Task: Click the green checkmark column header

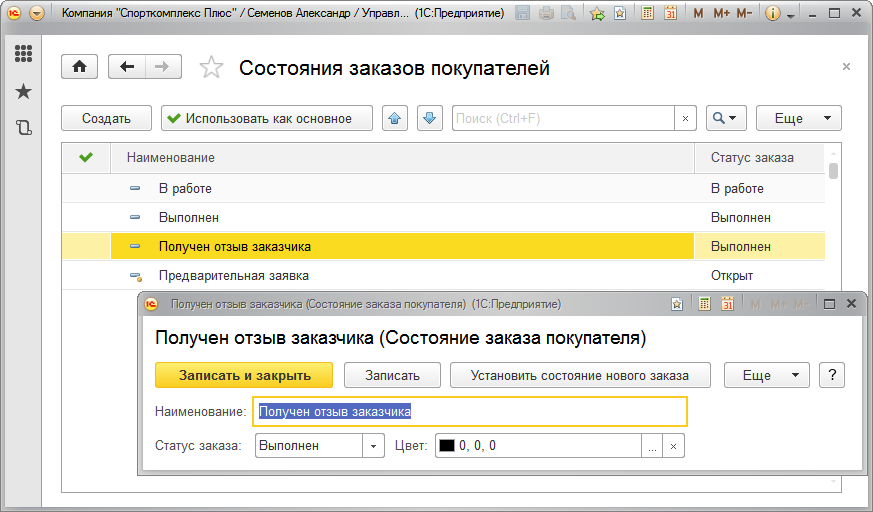Action: [x=86, y=157]
